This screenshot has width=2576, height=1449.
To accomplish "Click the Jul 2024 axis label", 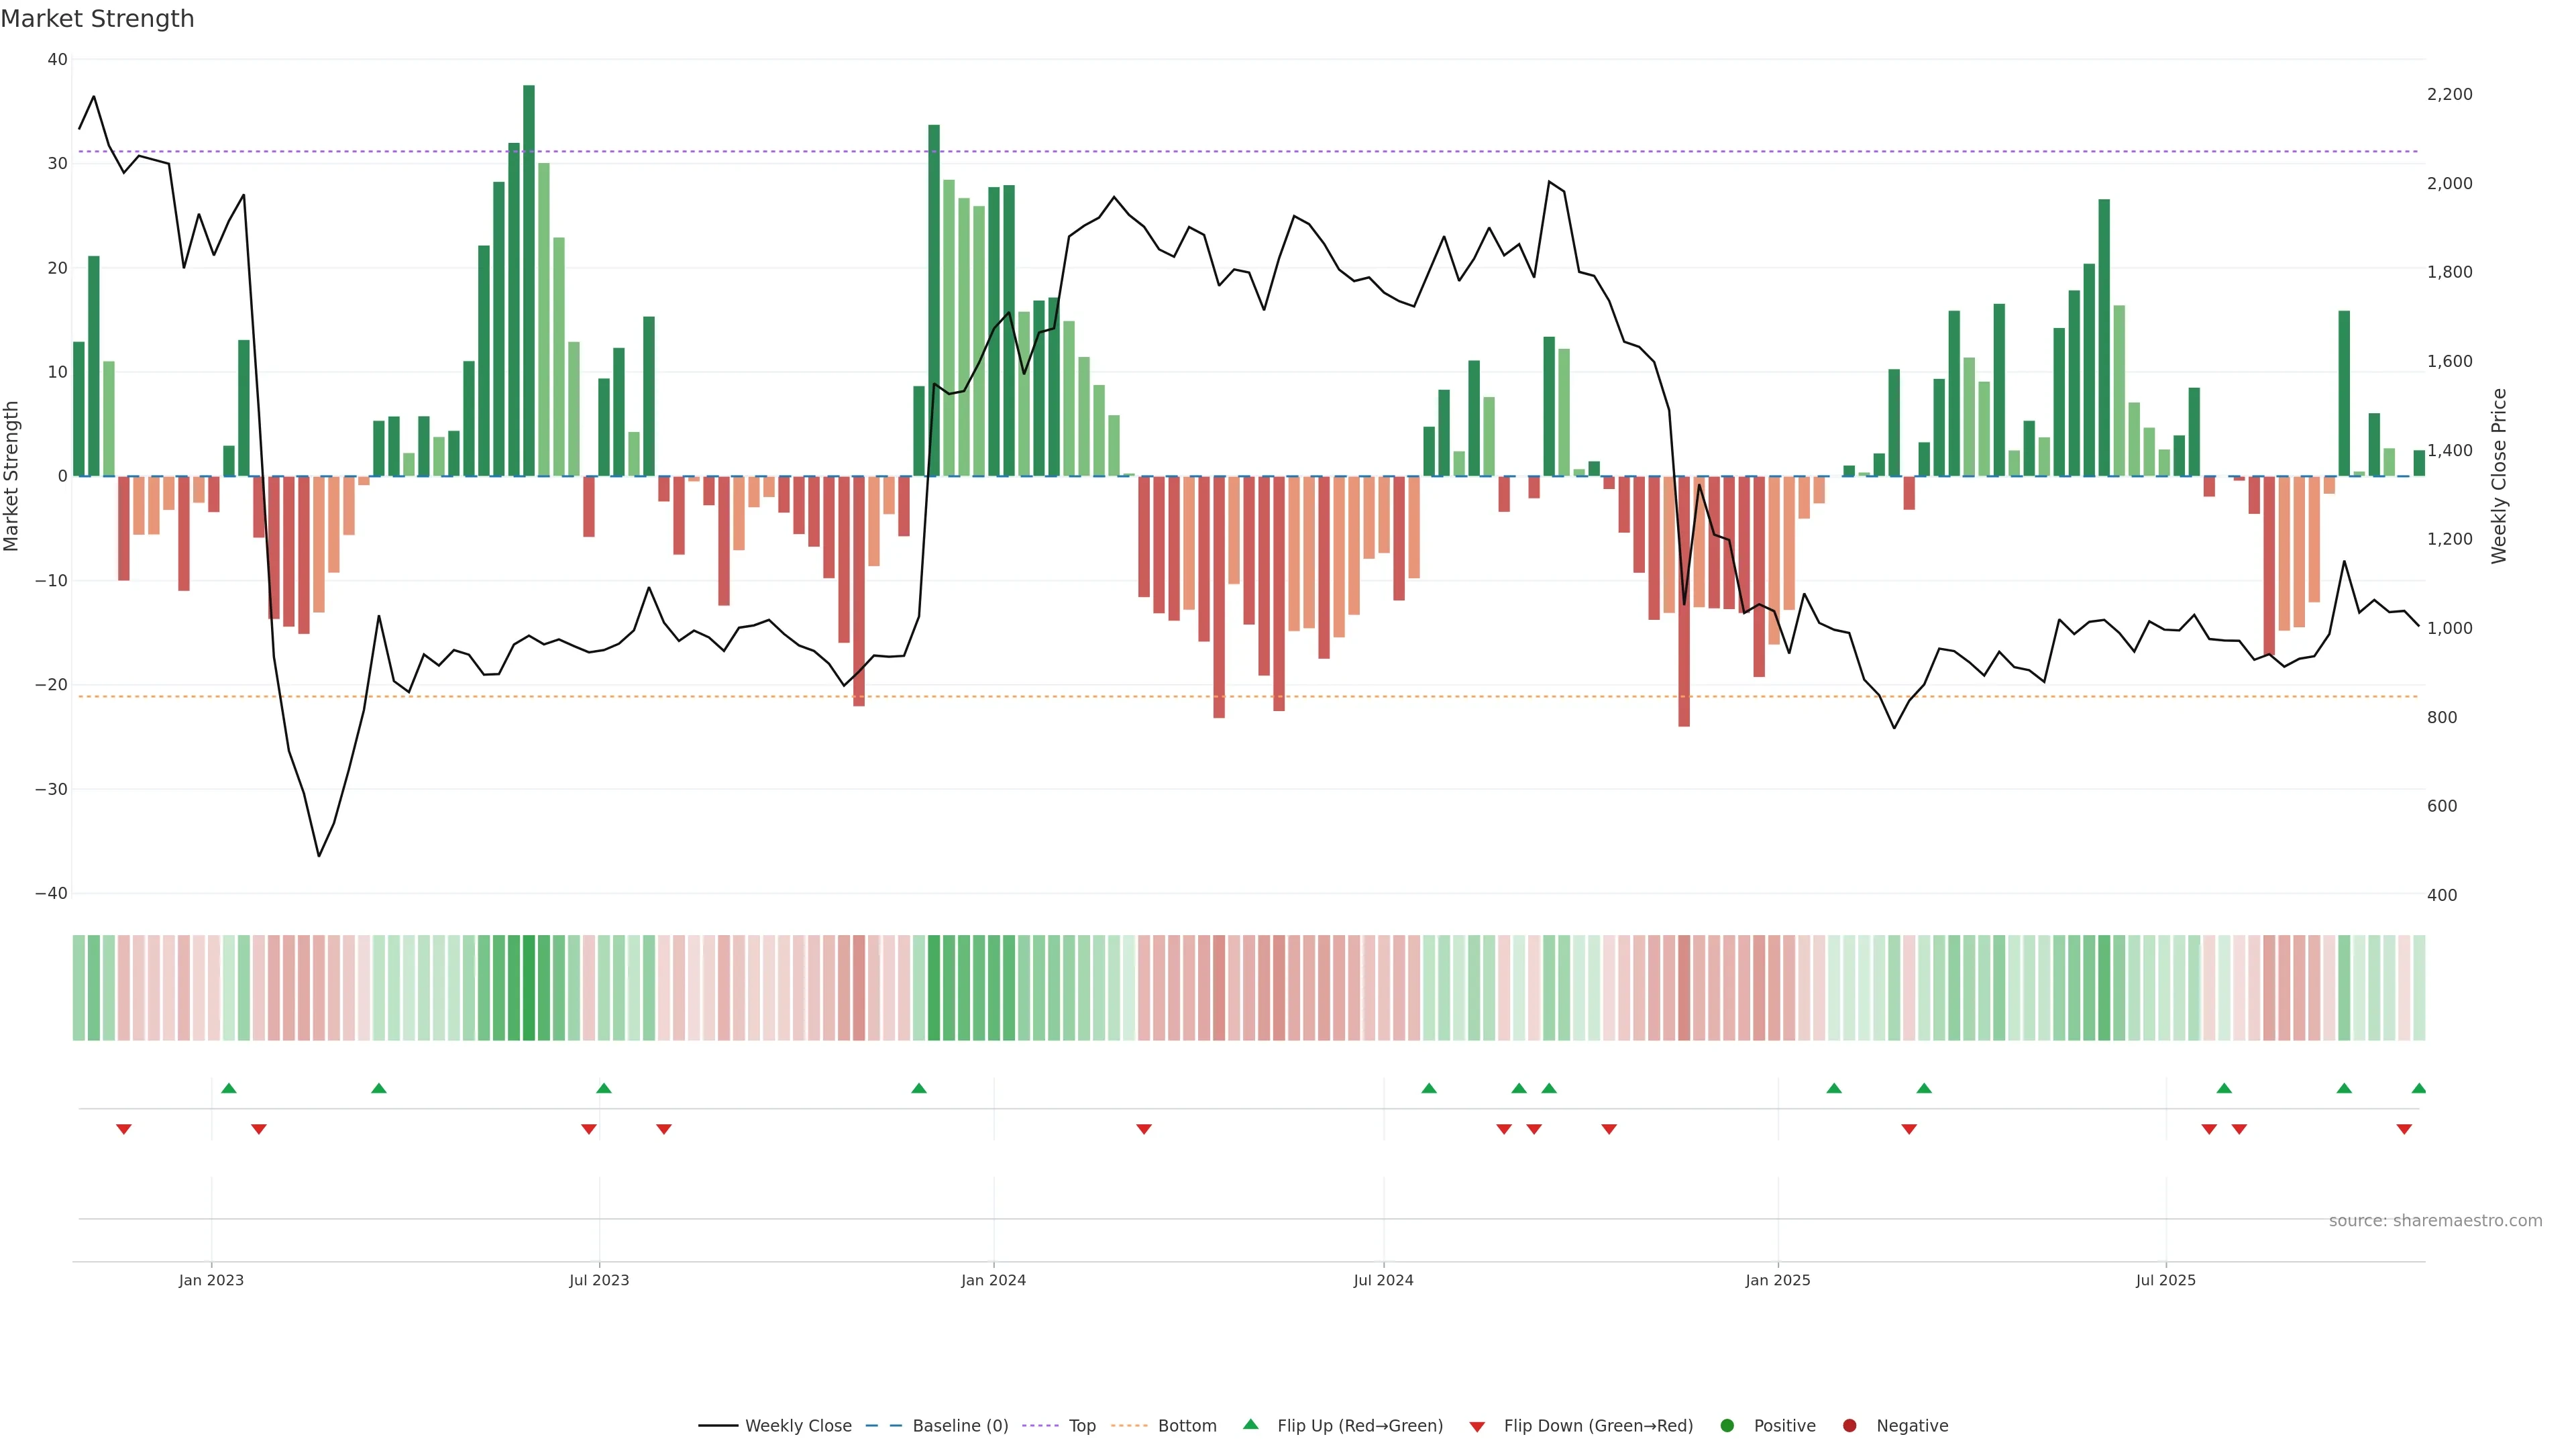I will [x=1383, y=1280].
